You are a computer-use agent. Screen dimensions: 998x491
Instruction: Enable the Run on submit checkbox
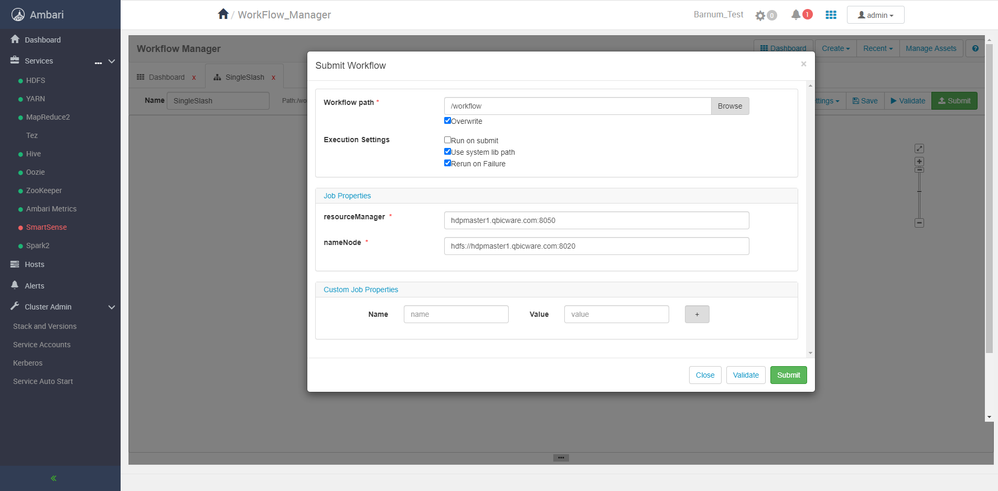447,139
